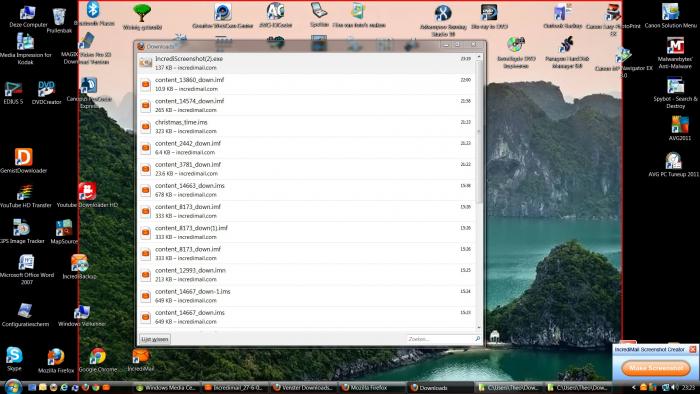Select IncrediScreenshot(2).exe download entry
Image resolution: width=700 pixels, height=394 pixels.
[x=306, y=63]
